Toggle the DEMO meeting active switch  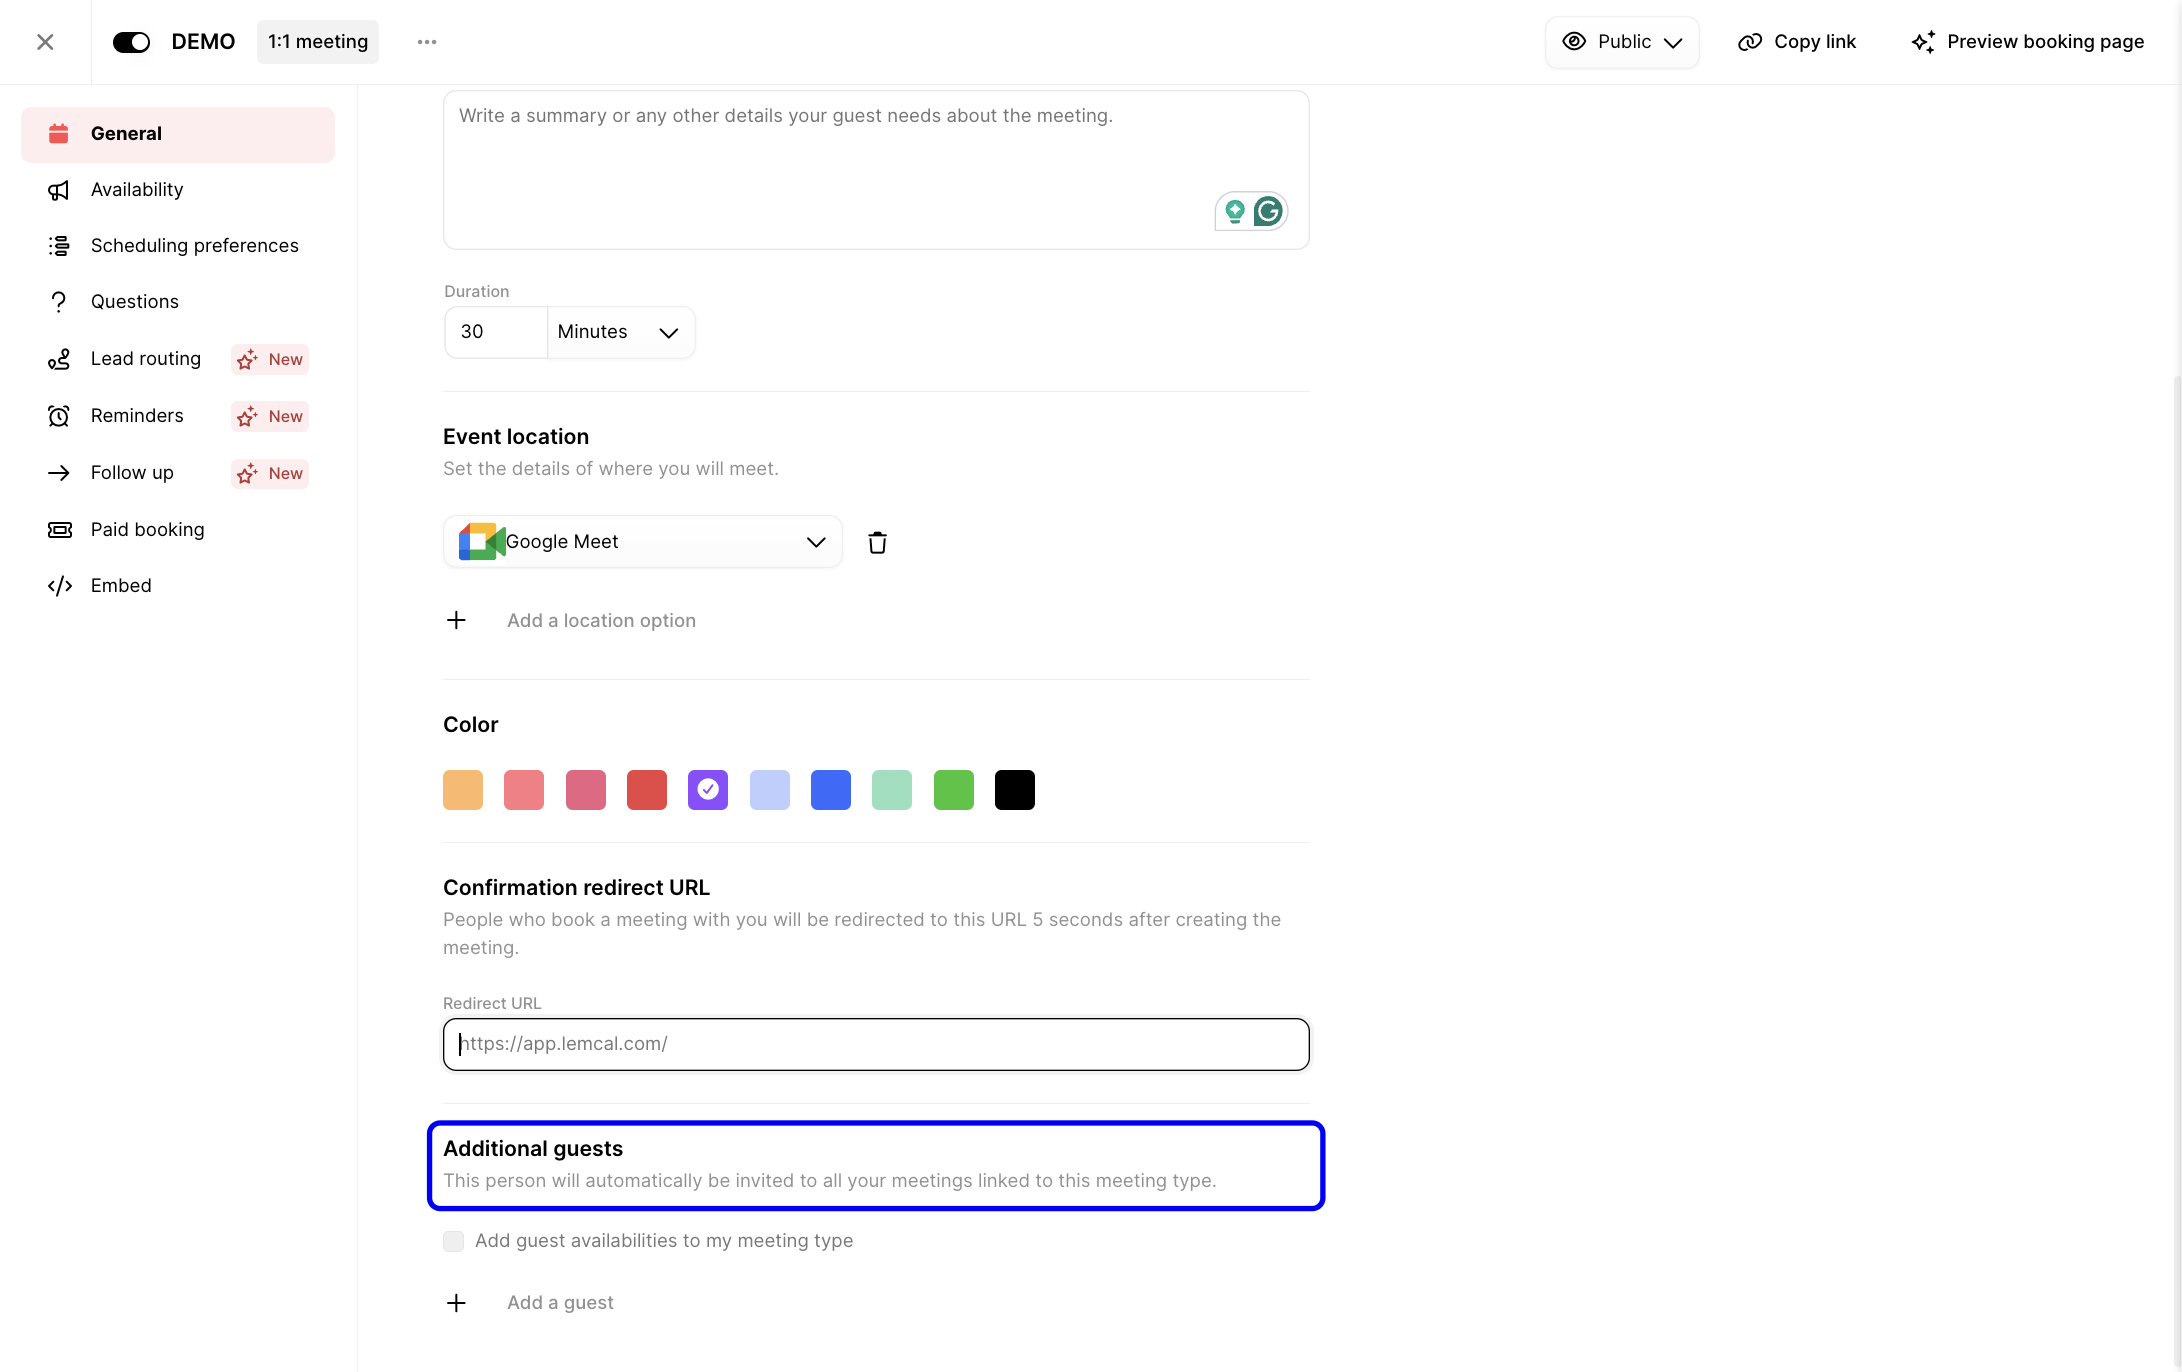[131, 42]
